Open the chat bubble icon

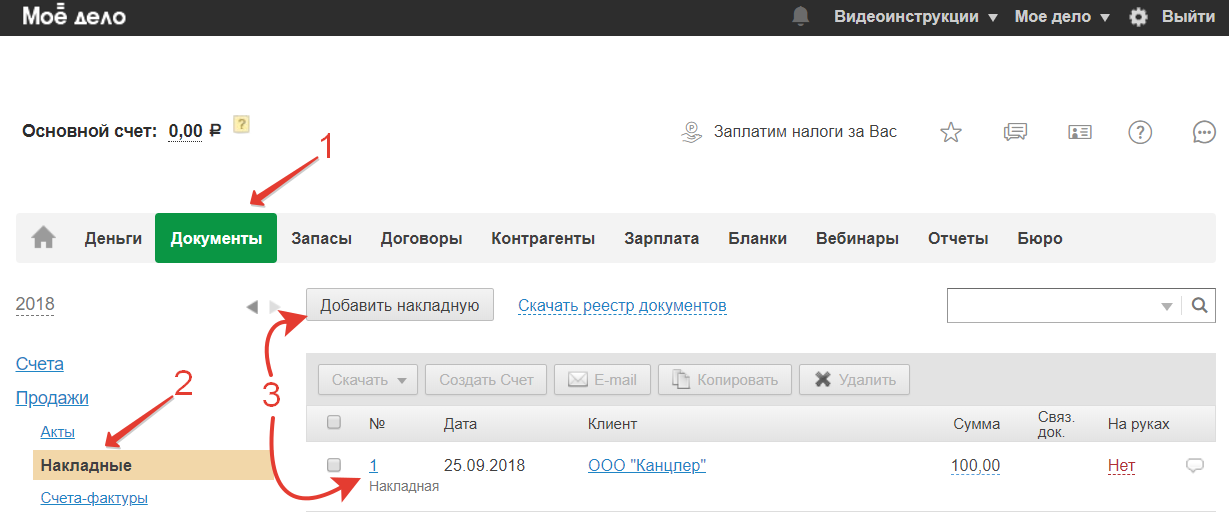tap(1204, 132)
